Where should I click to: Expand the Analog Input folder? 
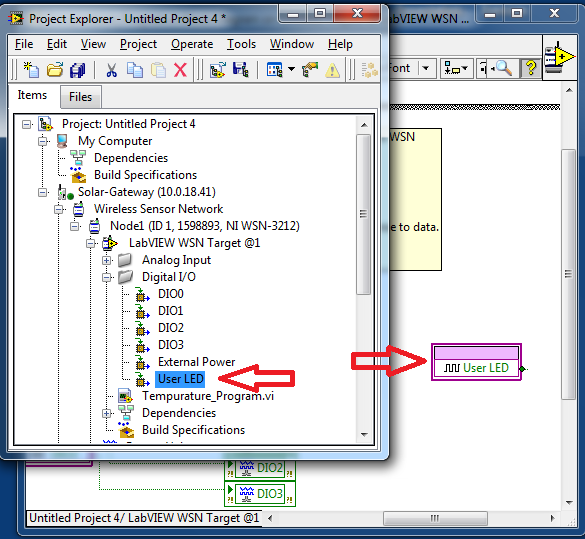pyautogui.click(x=107, y=260)
